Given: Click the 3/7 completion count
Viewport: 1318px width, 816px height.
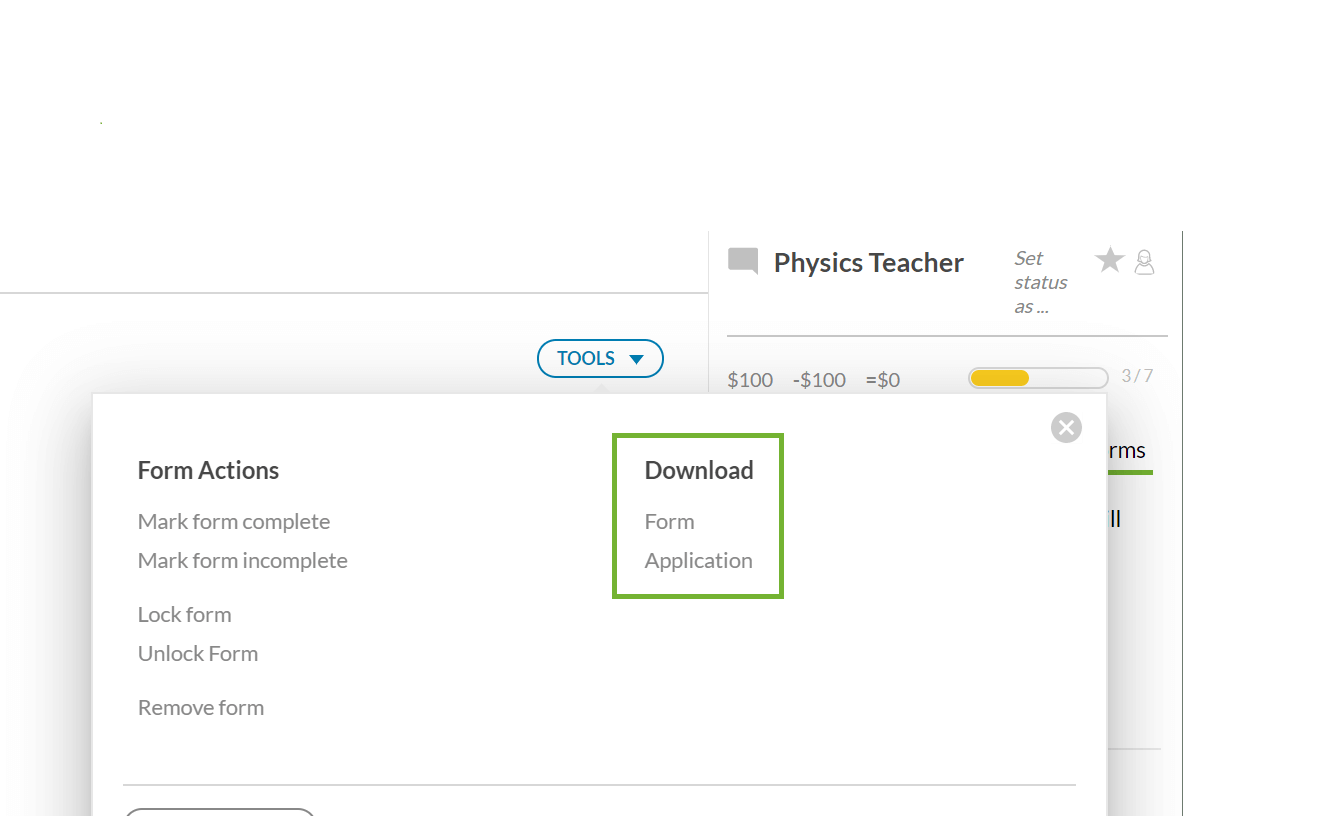Looking at the screenshot, I should coord(1137,376).
